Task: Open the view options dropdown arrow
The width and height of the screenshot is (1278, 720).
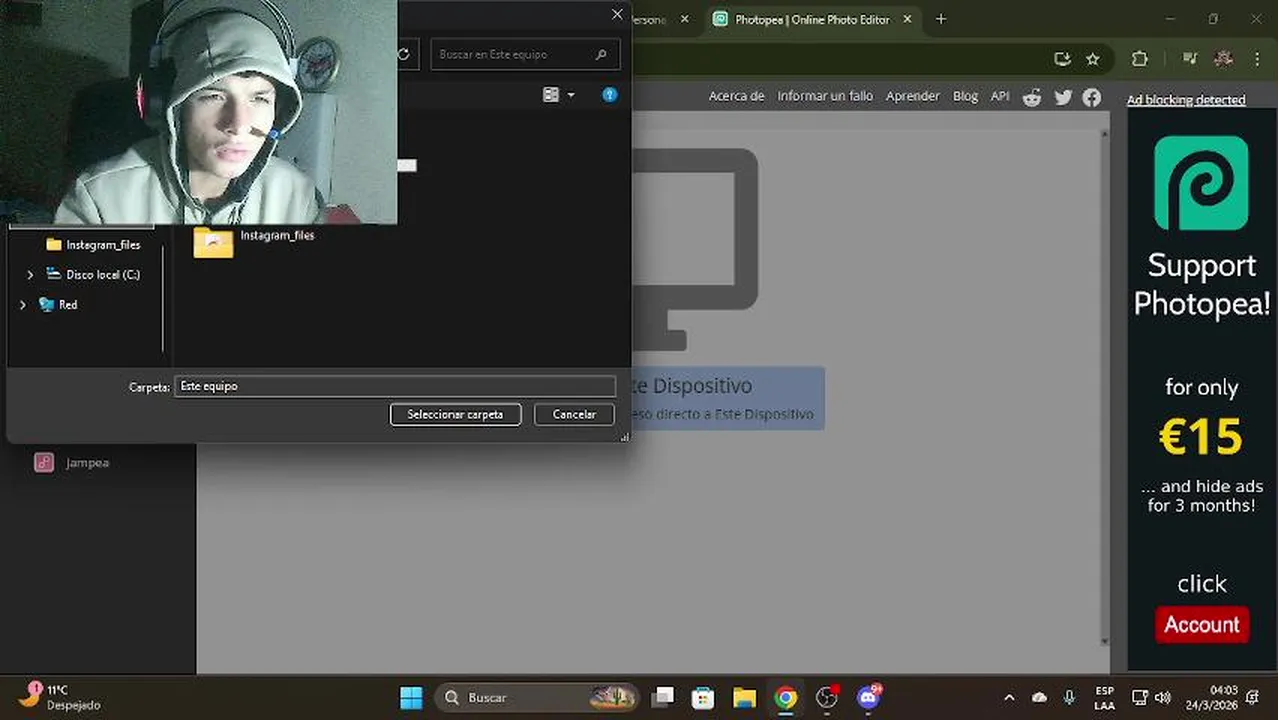Action: coord(571,95)
